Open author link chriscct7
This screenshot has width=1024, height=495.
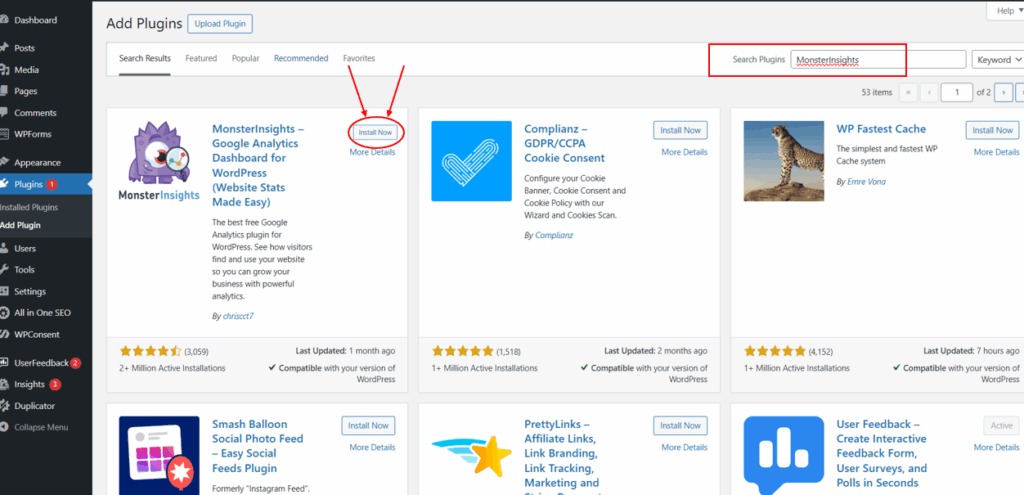pos(238,316)
